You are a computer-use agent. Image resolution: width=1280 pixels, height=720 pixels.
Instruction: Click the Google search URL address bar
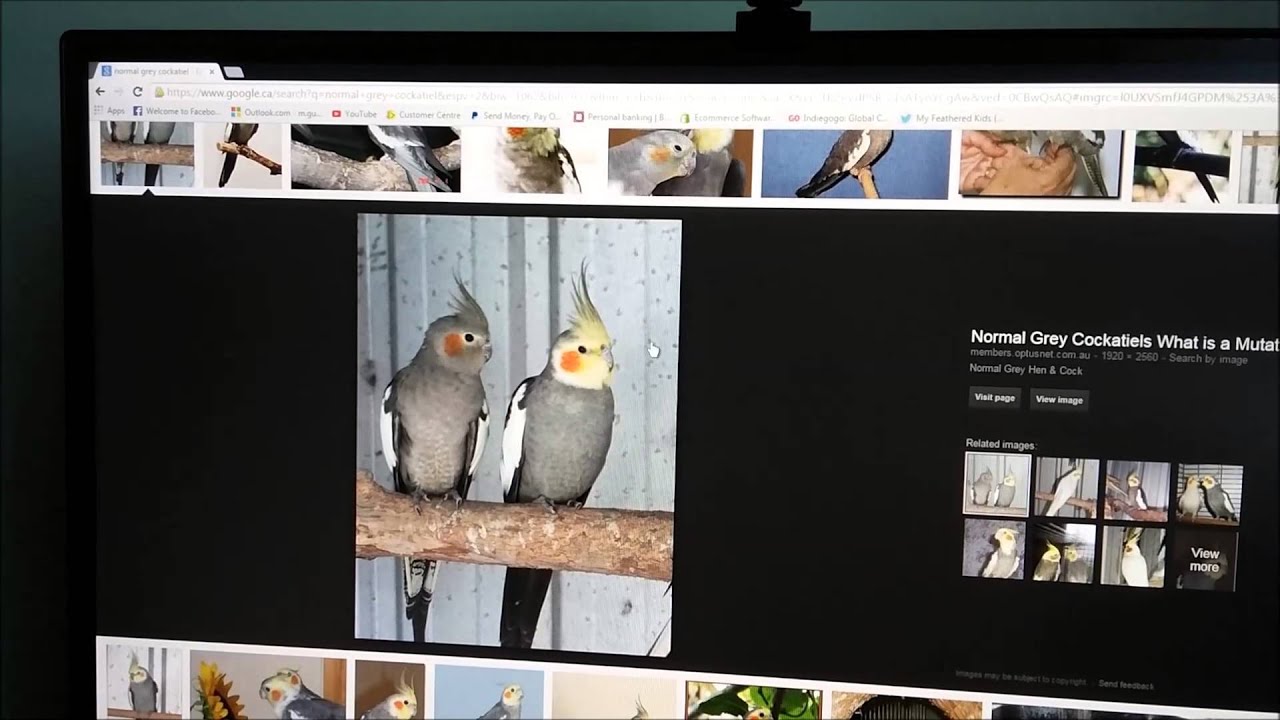click(x=714, y=95)
